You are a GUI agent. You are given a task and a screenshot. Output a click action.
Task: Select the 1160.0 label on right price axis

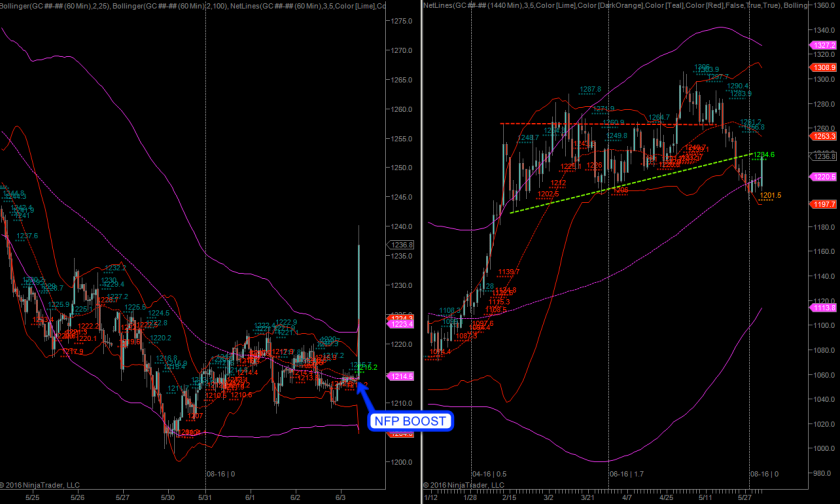click(824, 251)
